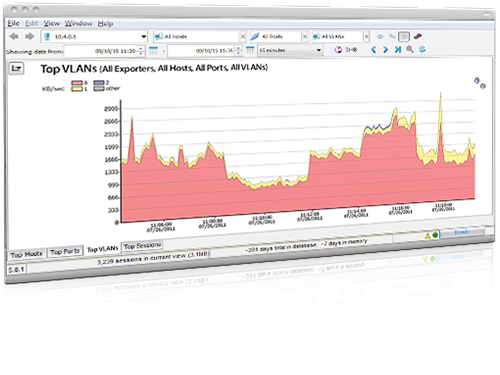Switch to the Top Ports tab
This screenshot has height=375, width=500.
[x=65, y=252]
